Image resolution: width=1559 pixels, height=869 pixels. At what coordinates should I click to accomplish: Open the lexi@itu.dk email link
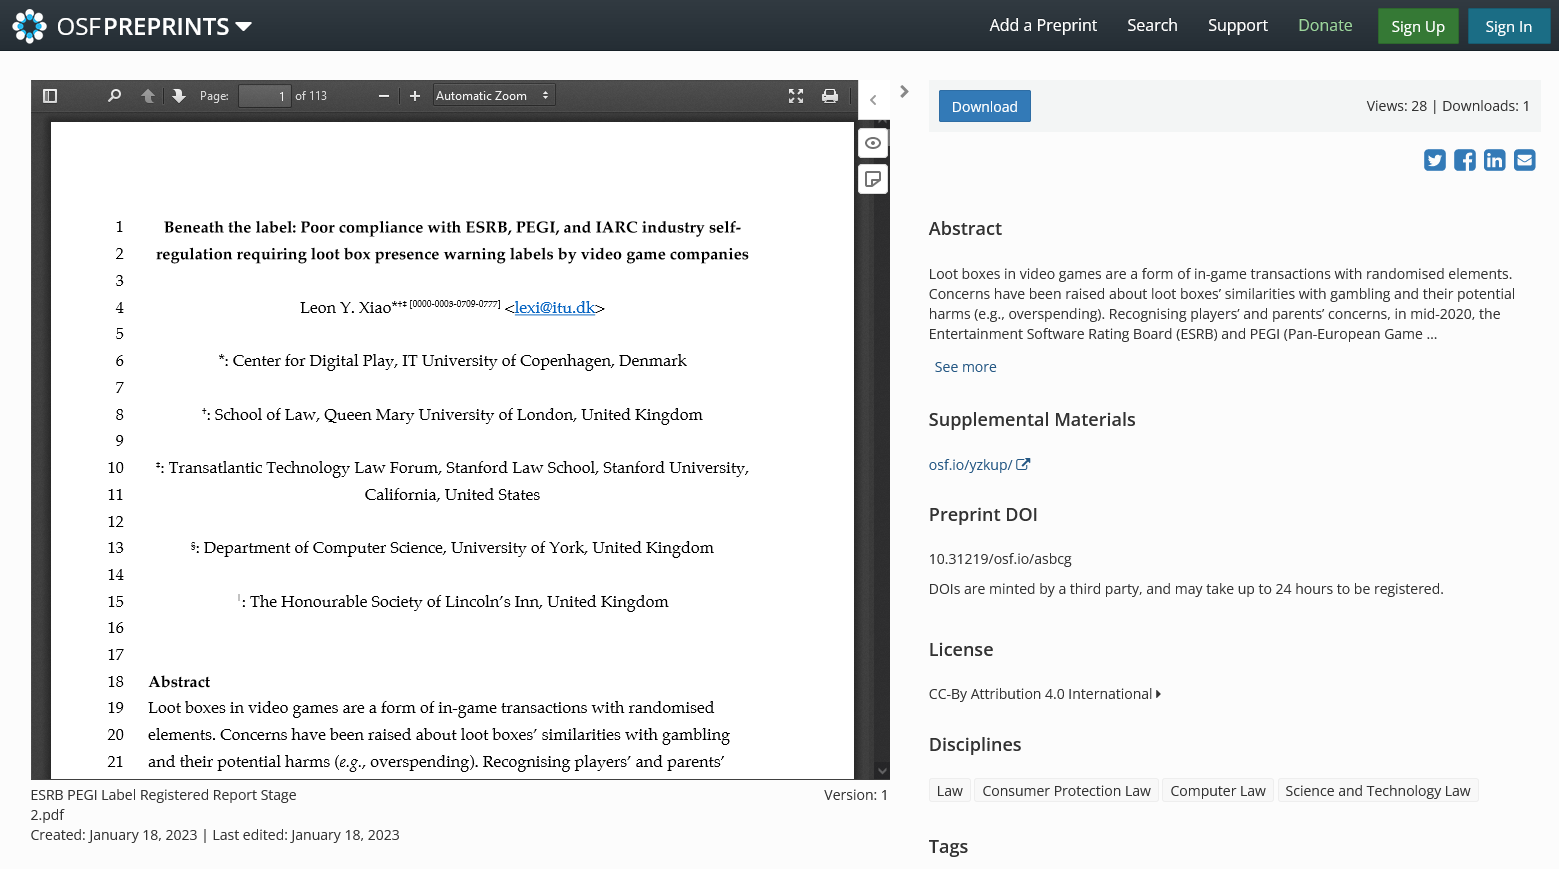(555, 308)
